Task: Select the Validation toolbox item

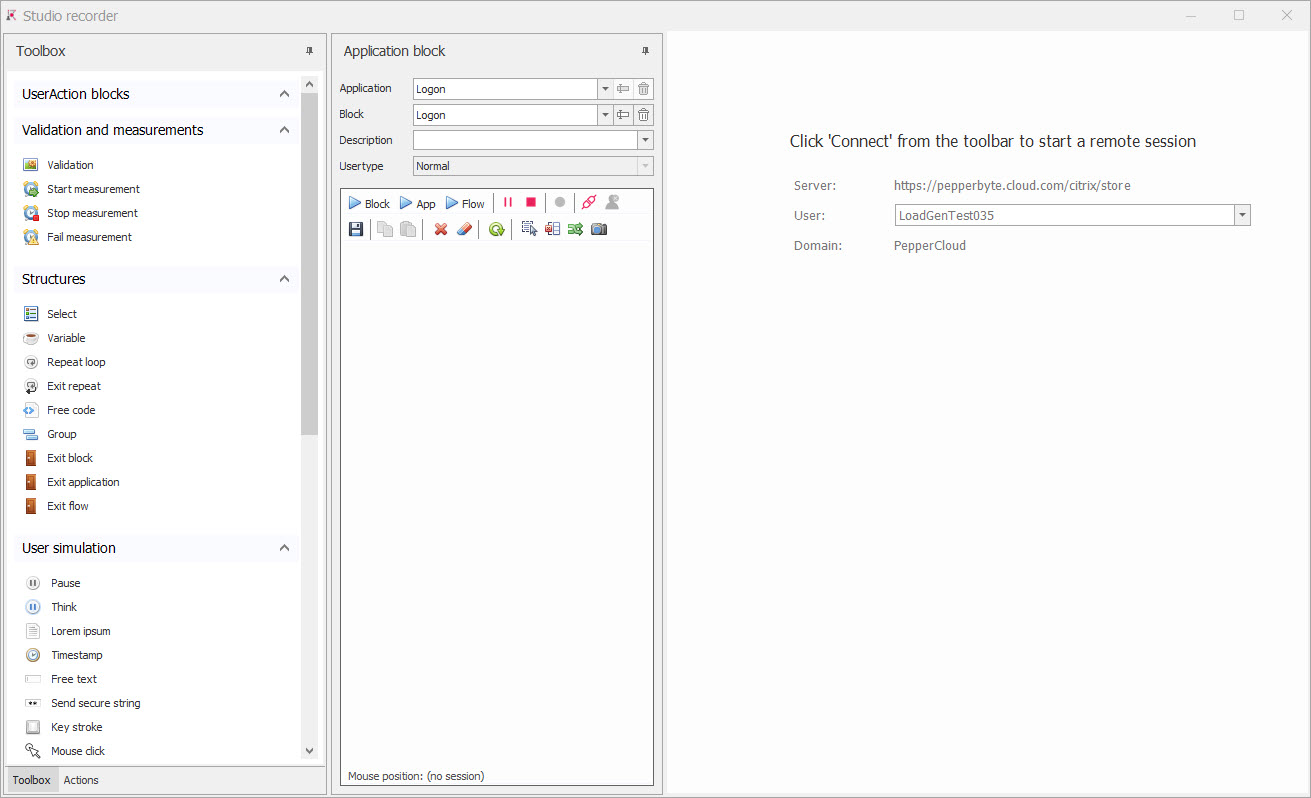Action: click(x=58, y=165)
